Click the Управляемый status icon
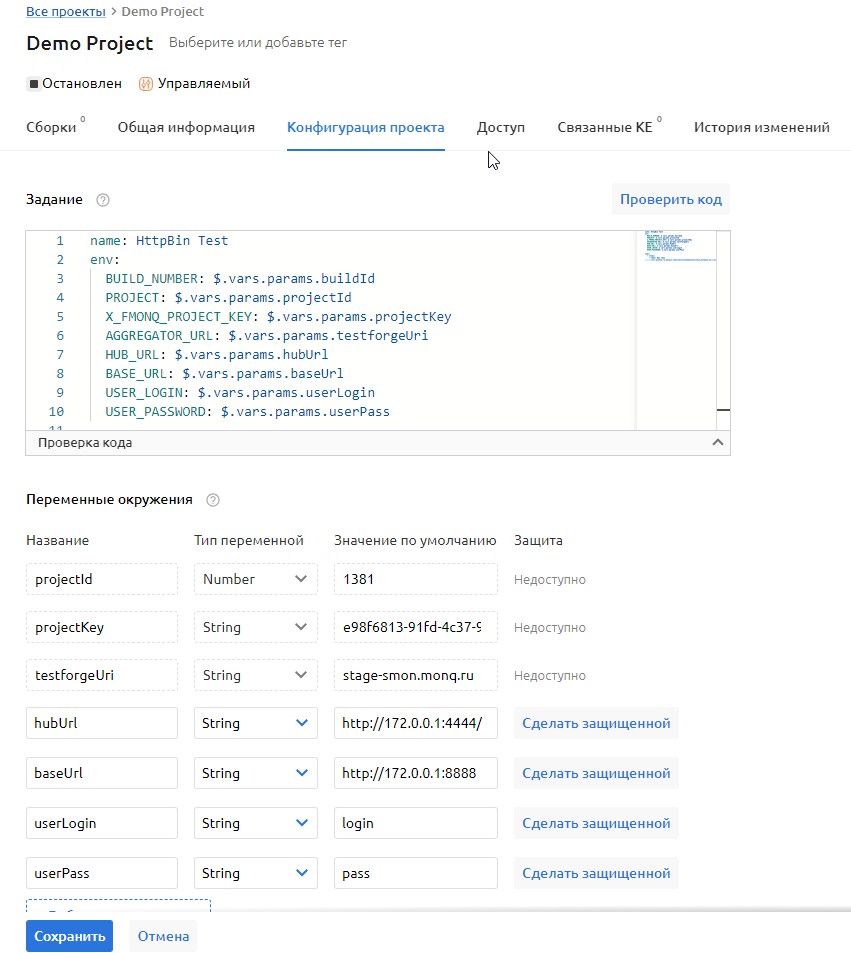The height and width of the screenshot is (953, 851). click(x=145, y=84)
